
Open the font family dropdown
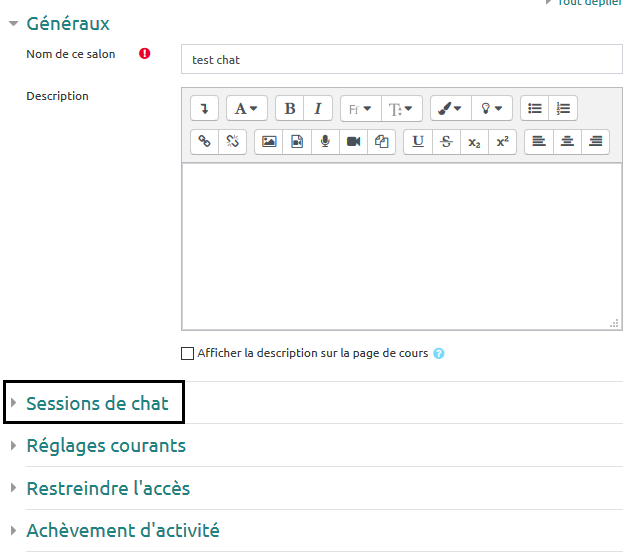[360, 109]
